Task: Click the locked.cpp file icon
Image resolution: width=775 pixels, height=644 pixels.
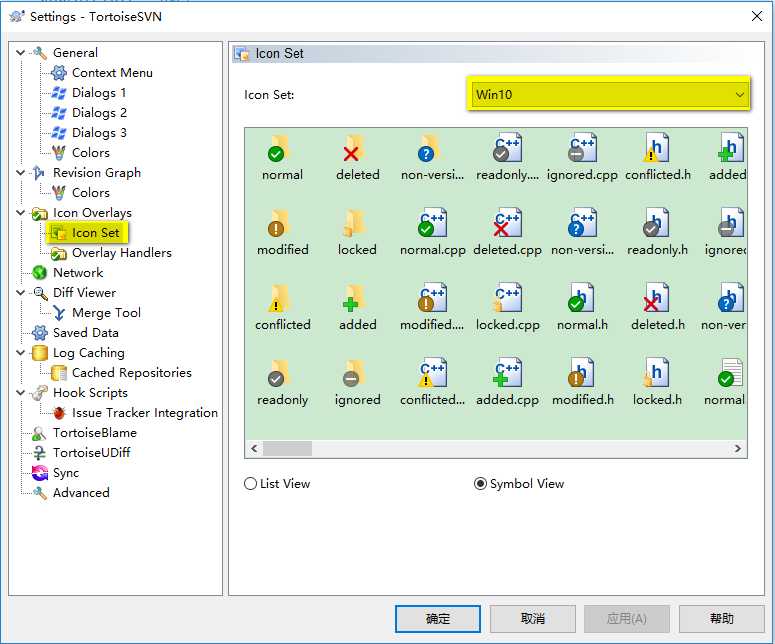Action: pos(507,298)
